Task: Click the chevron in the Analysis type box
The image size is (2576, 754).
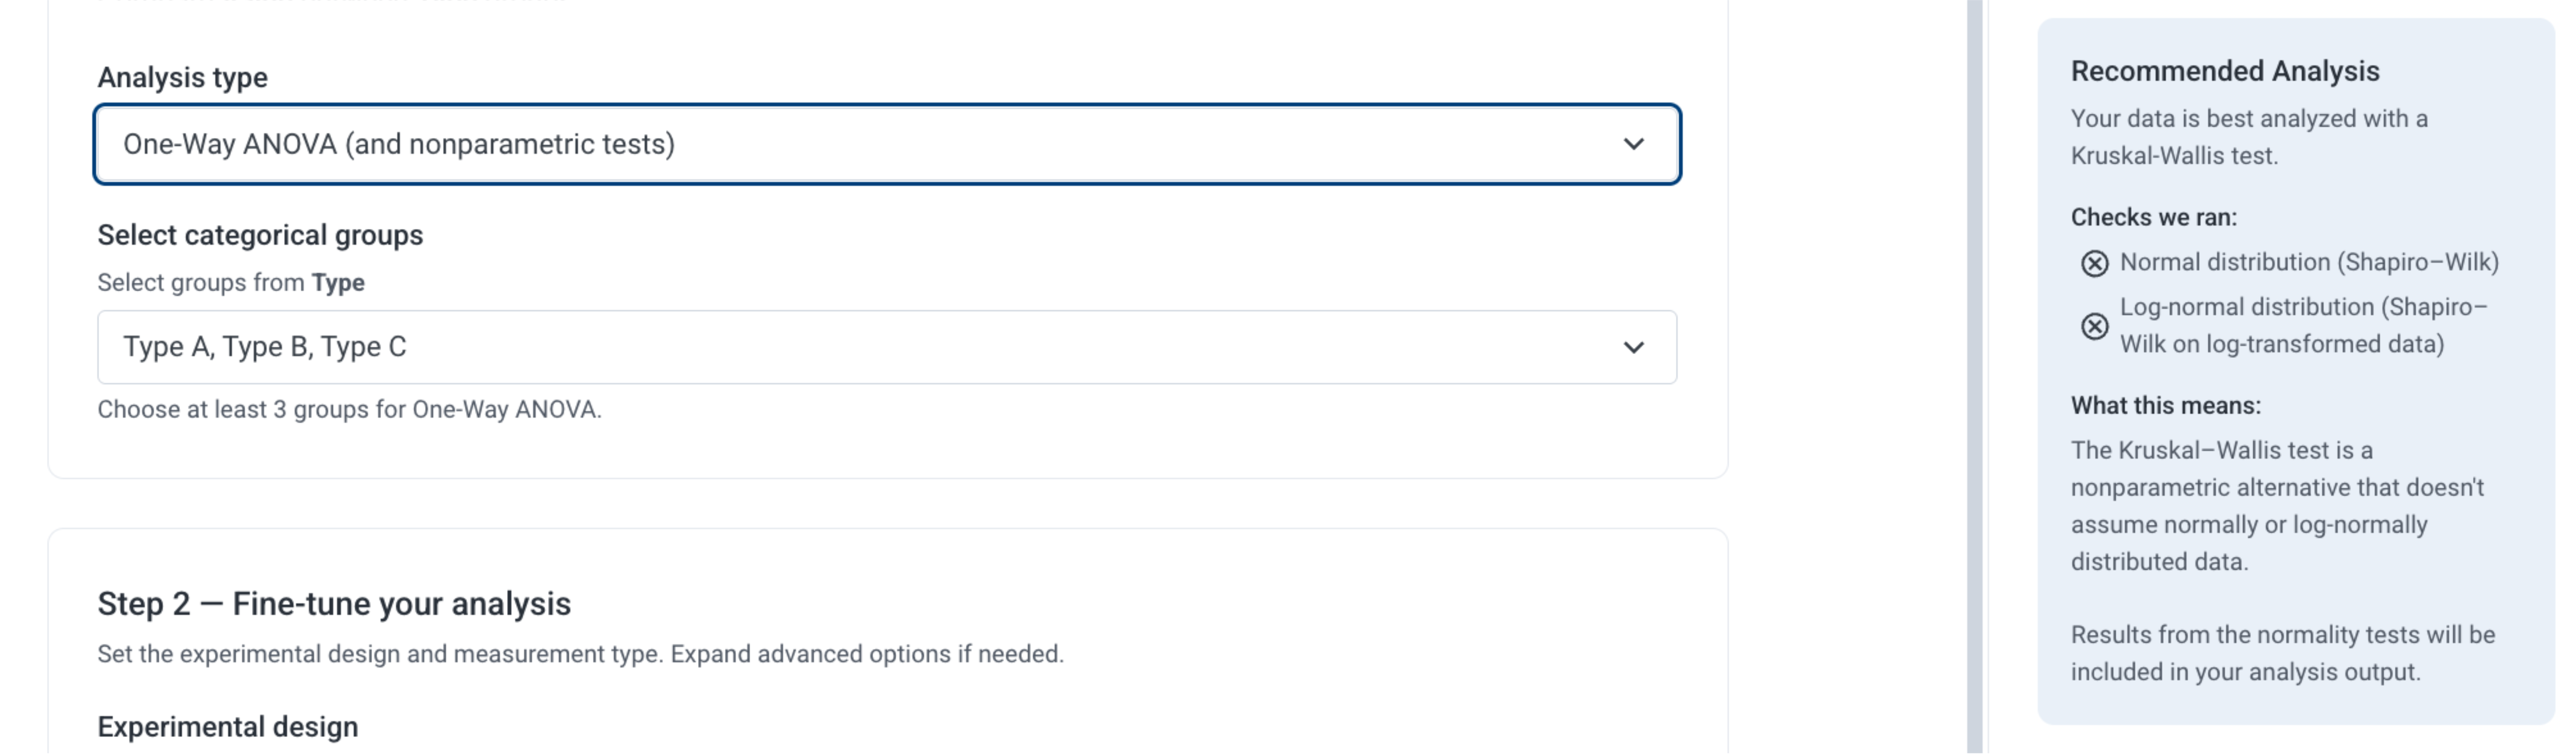Action: 1633,144
